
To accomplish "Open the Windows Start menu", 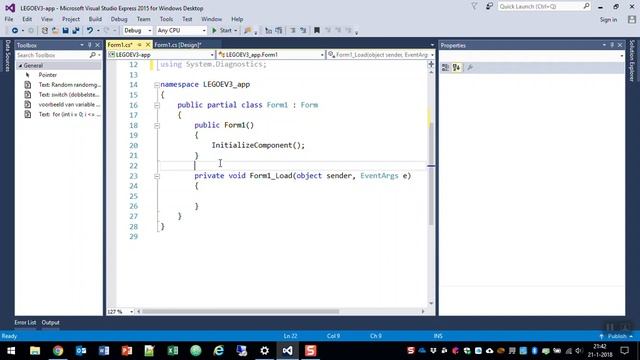I will [11, 351].
